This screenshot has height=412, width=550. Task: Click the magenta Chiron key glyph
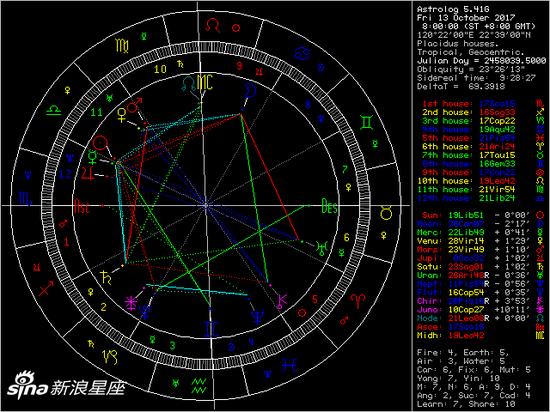click(281, 302)
